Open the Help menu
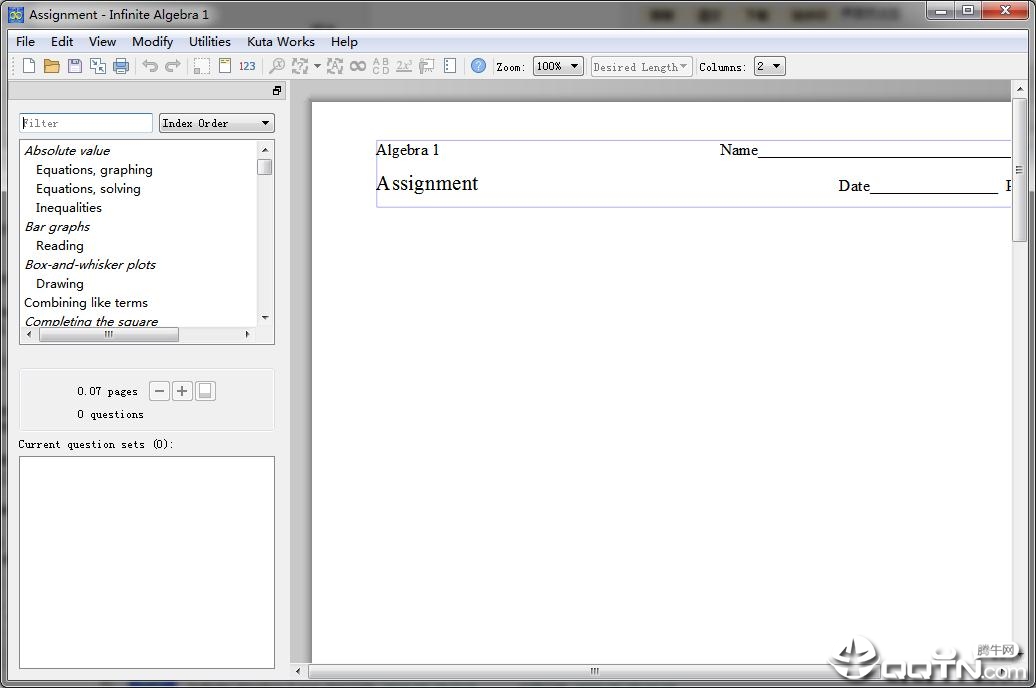This screenshot has height=688, width=1036. point(344,42)
